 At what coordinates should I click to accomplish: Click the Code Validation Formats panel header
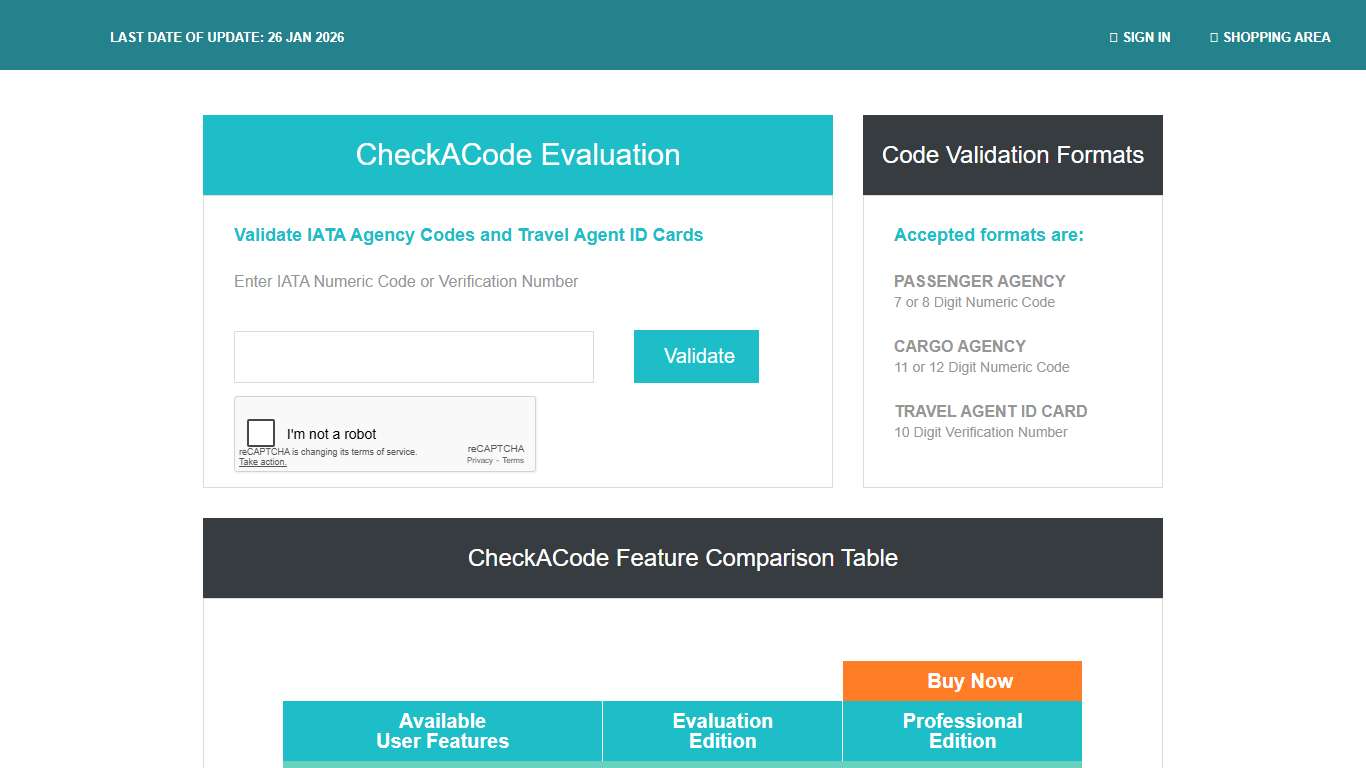[1012, 155]
